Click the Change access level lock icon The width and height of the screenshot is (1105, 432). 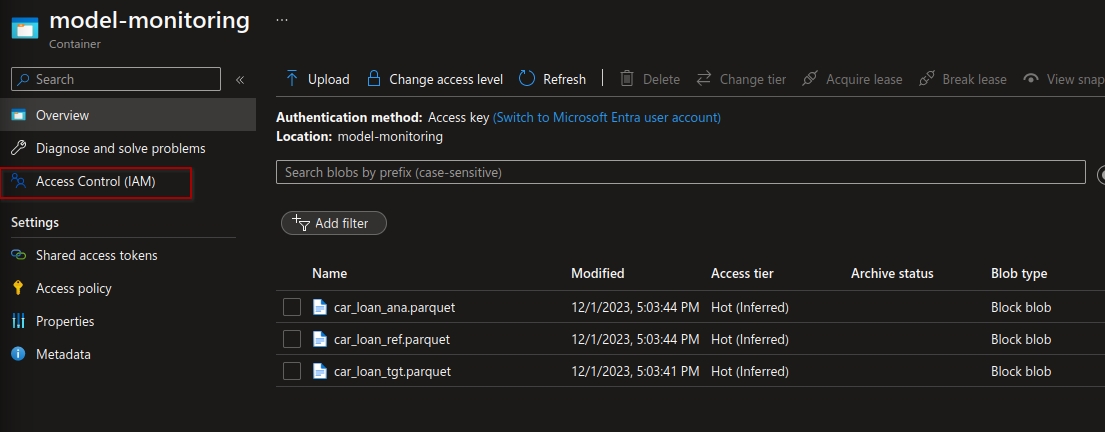coord(374,79)
